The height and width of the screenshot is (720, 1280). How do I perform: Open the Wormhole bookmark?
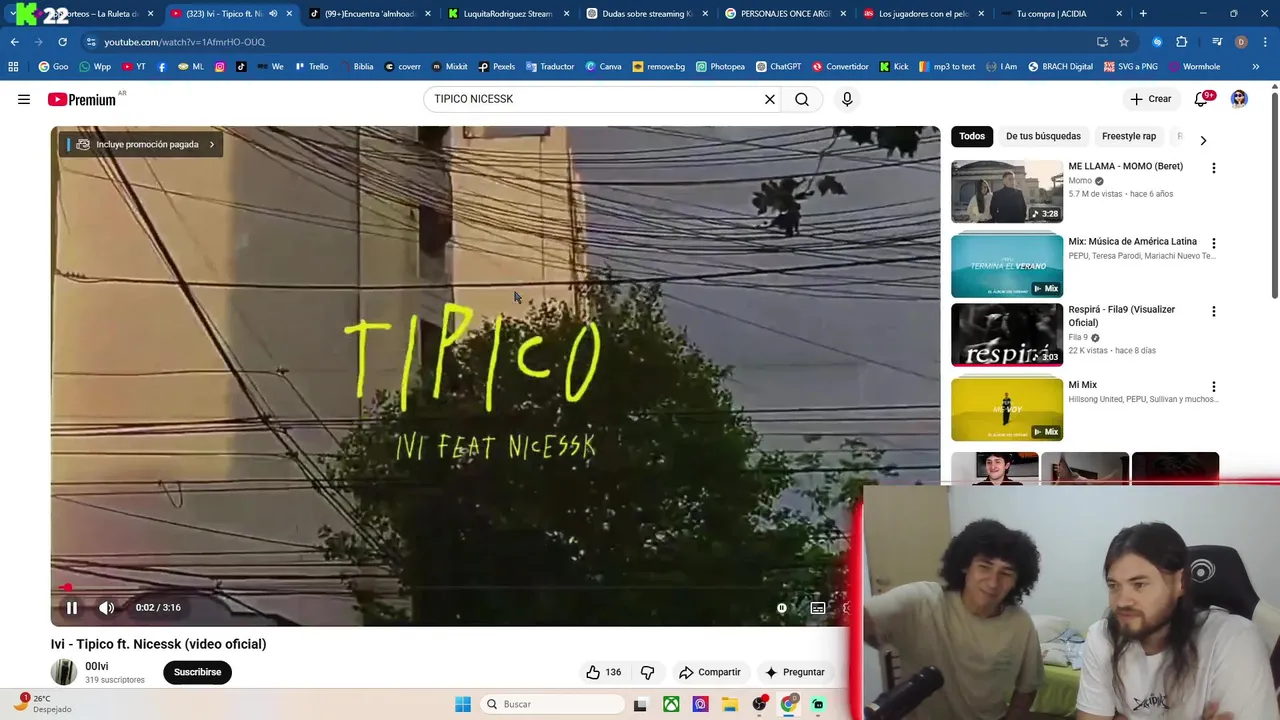1194,67
